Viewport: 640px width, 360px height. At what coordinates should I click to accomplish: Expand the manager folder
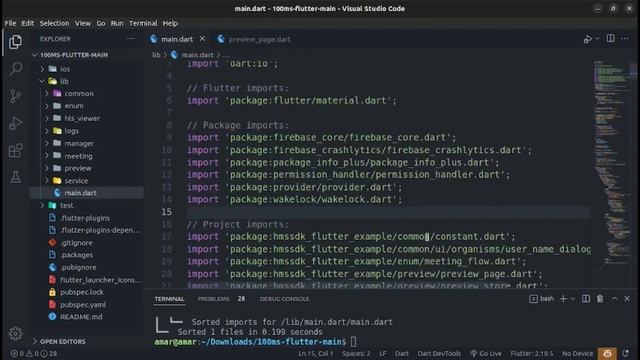(x=79, y=143)
